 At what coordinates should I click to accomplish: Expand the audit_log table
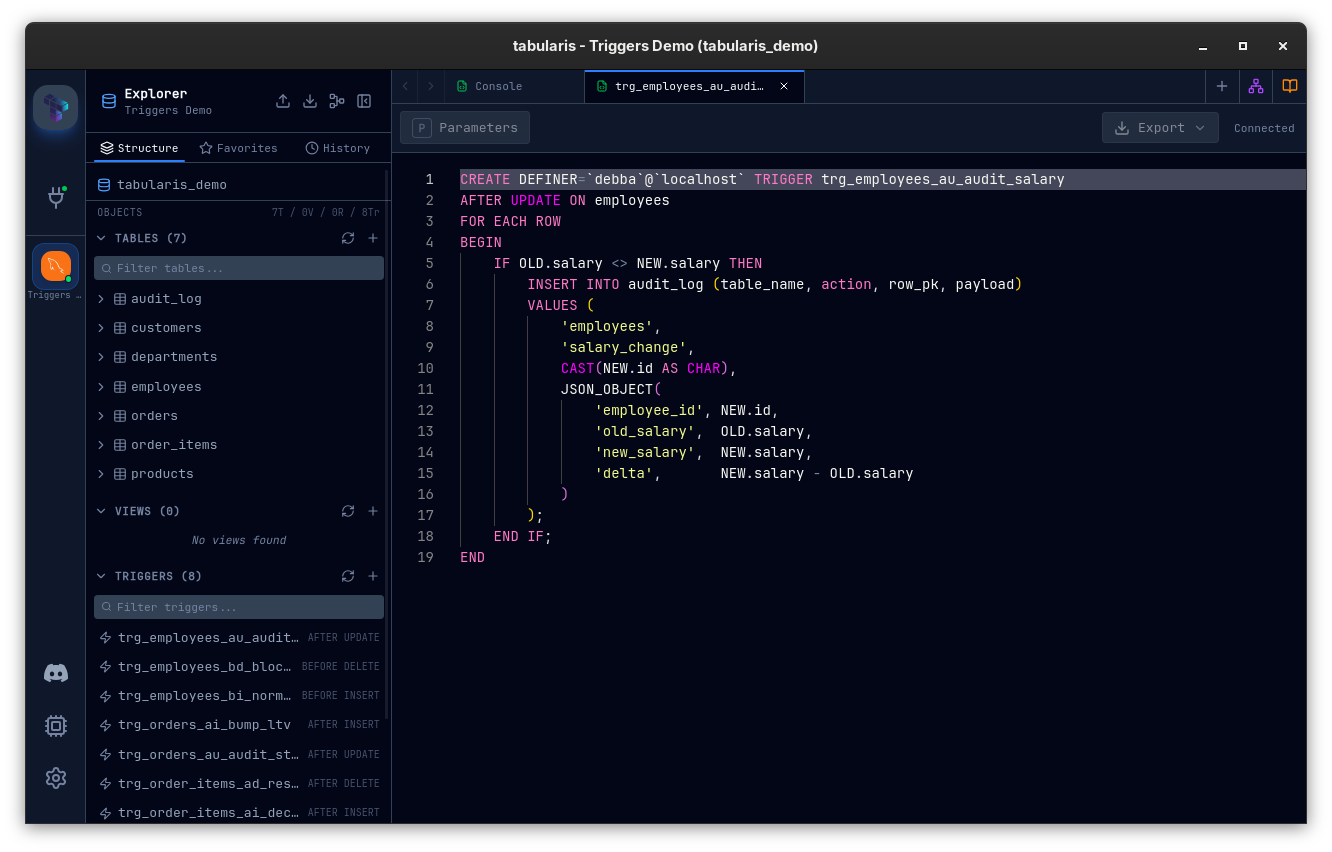(101, 299)
